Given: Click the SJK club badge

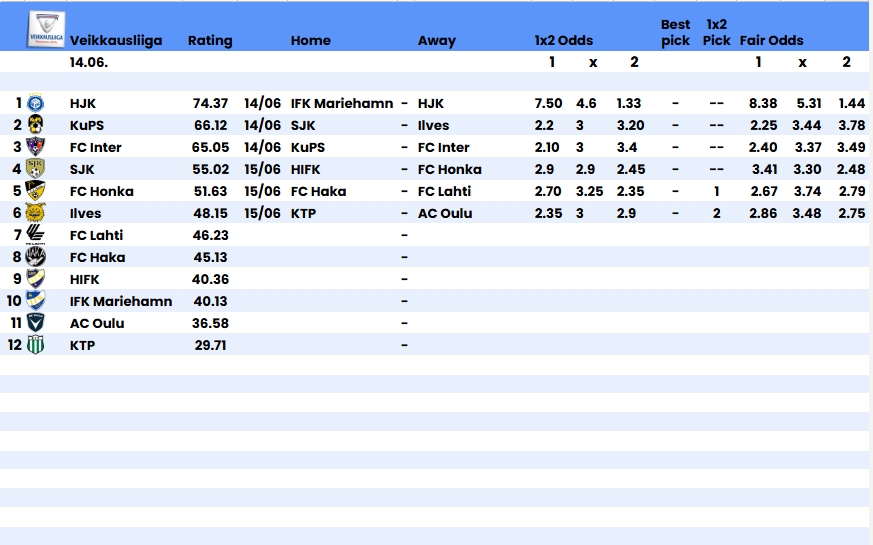Looking at the screenshot, I should tap(36, 169).
